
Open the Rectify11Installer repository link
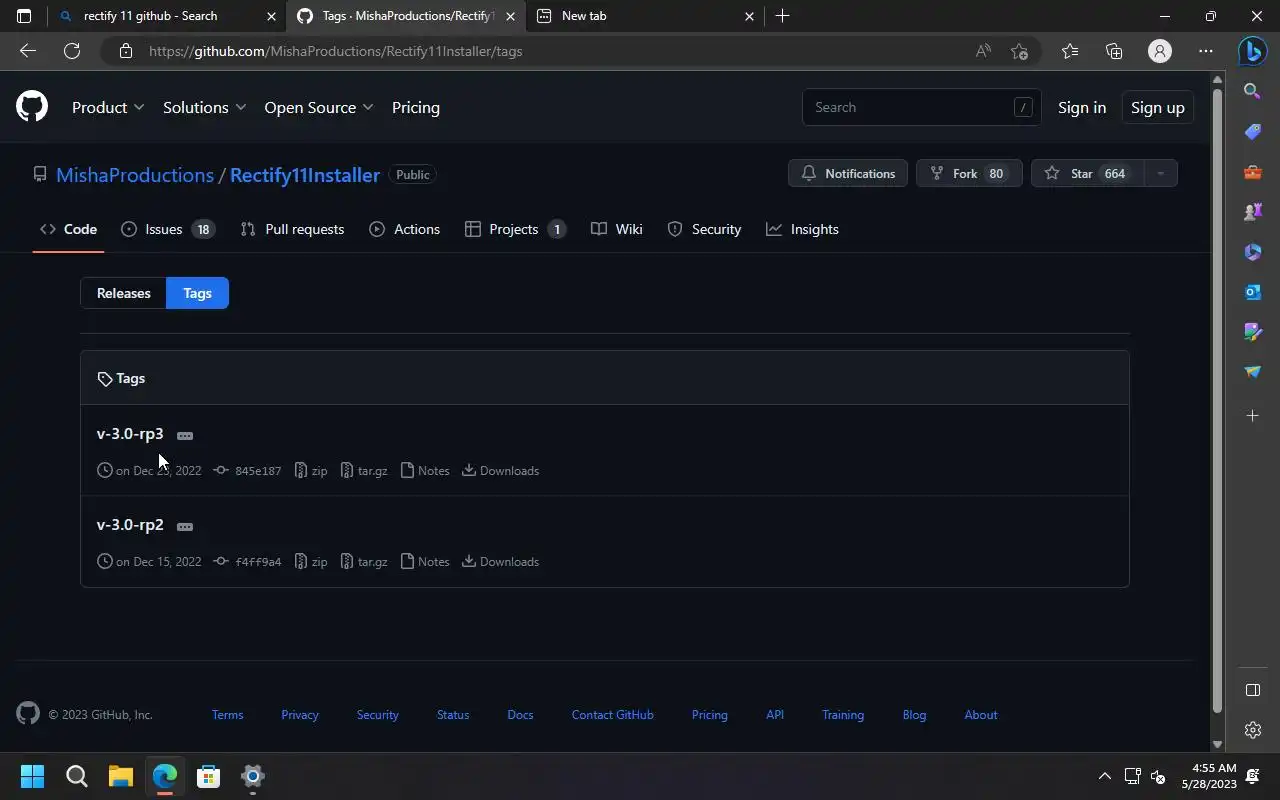[305, 175]
